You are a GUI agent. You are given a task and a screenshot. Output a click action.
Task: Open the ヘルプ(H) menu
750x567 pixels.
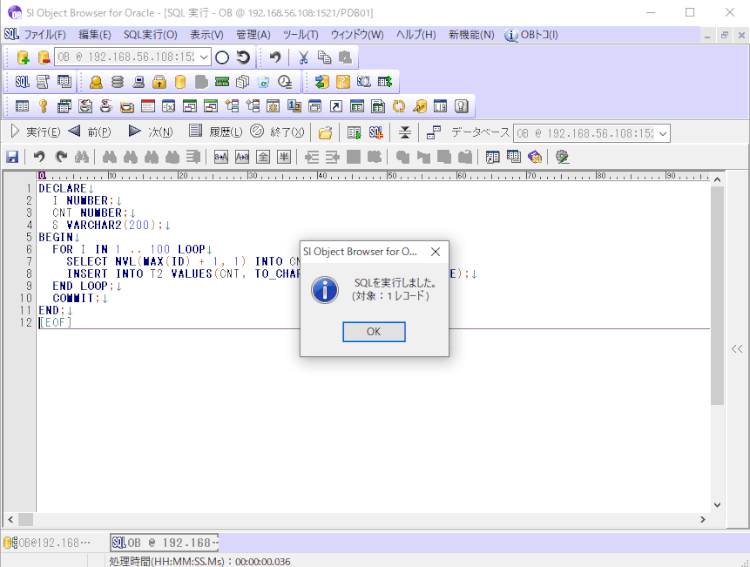[x=416, y=35]
